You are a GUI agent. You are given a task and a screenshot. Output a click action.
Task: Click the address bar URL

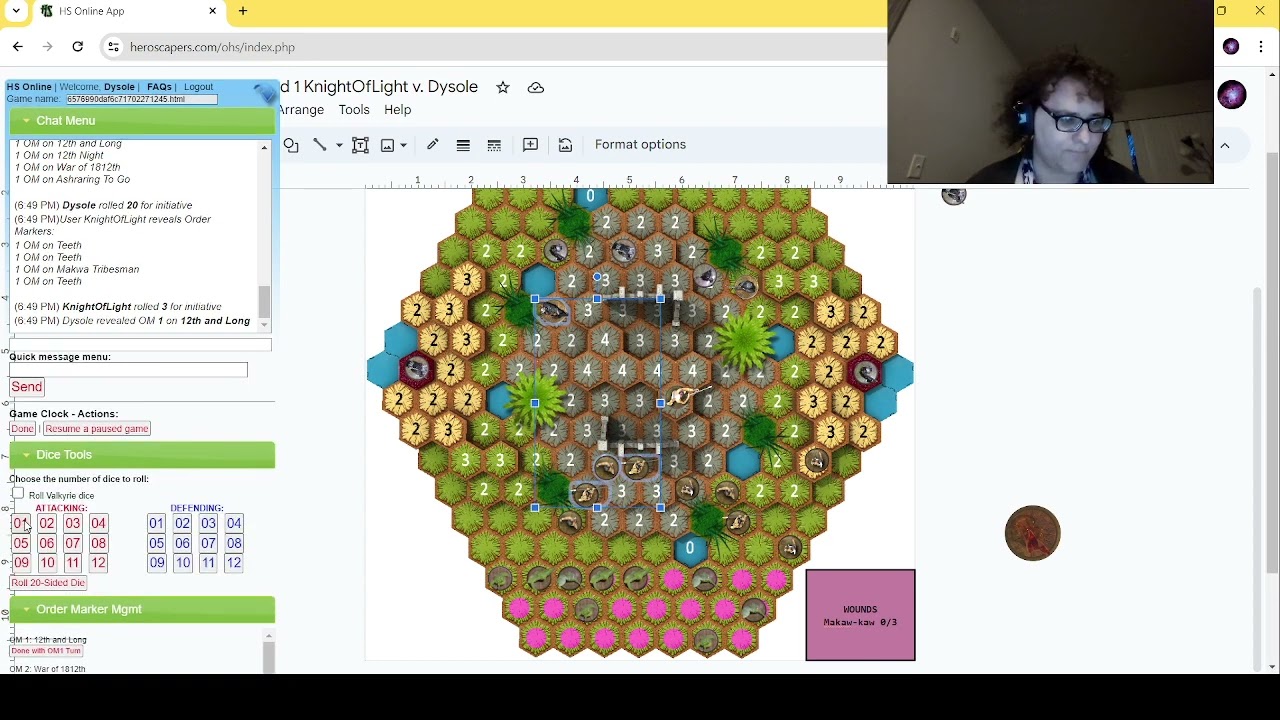click(x=212, y=47)
